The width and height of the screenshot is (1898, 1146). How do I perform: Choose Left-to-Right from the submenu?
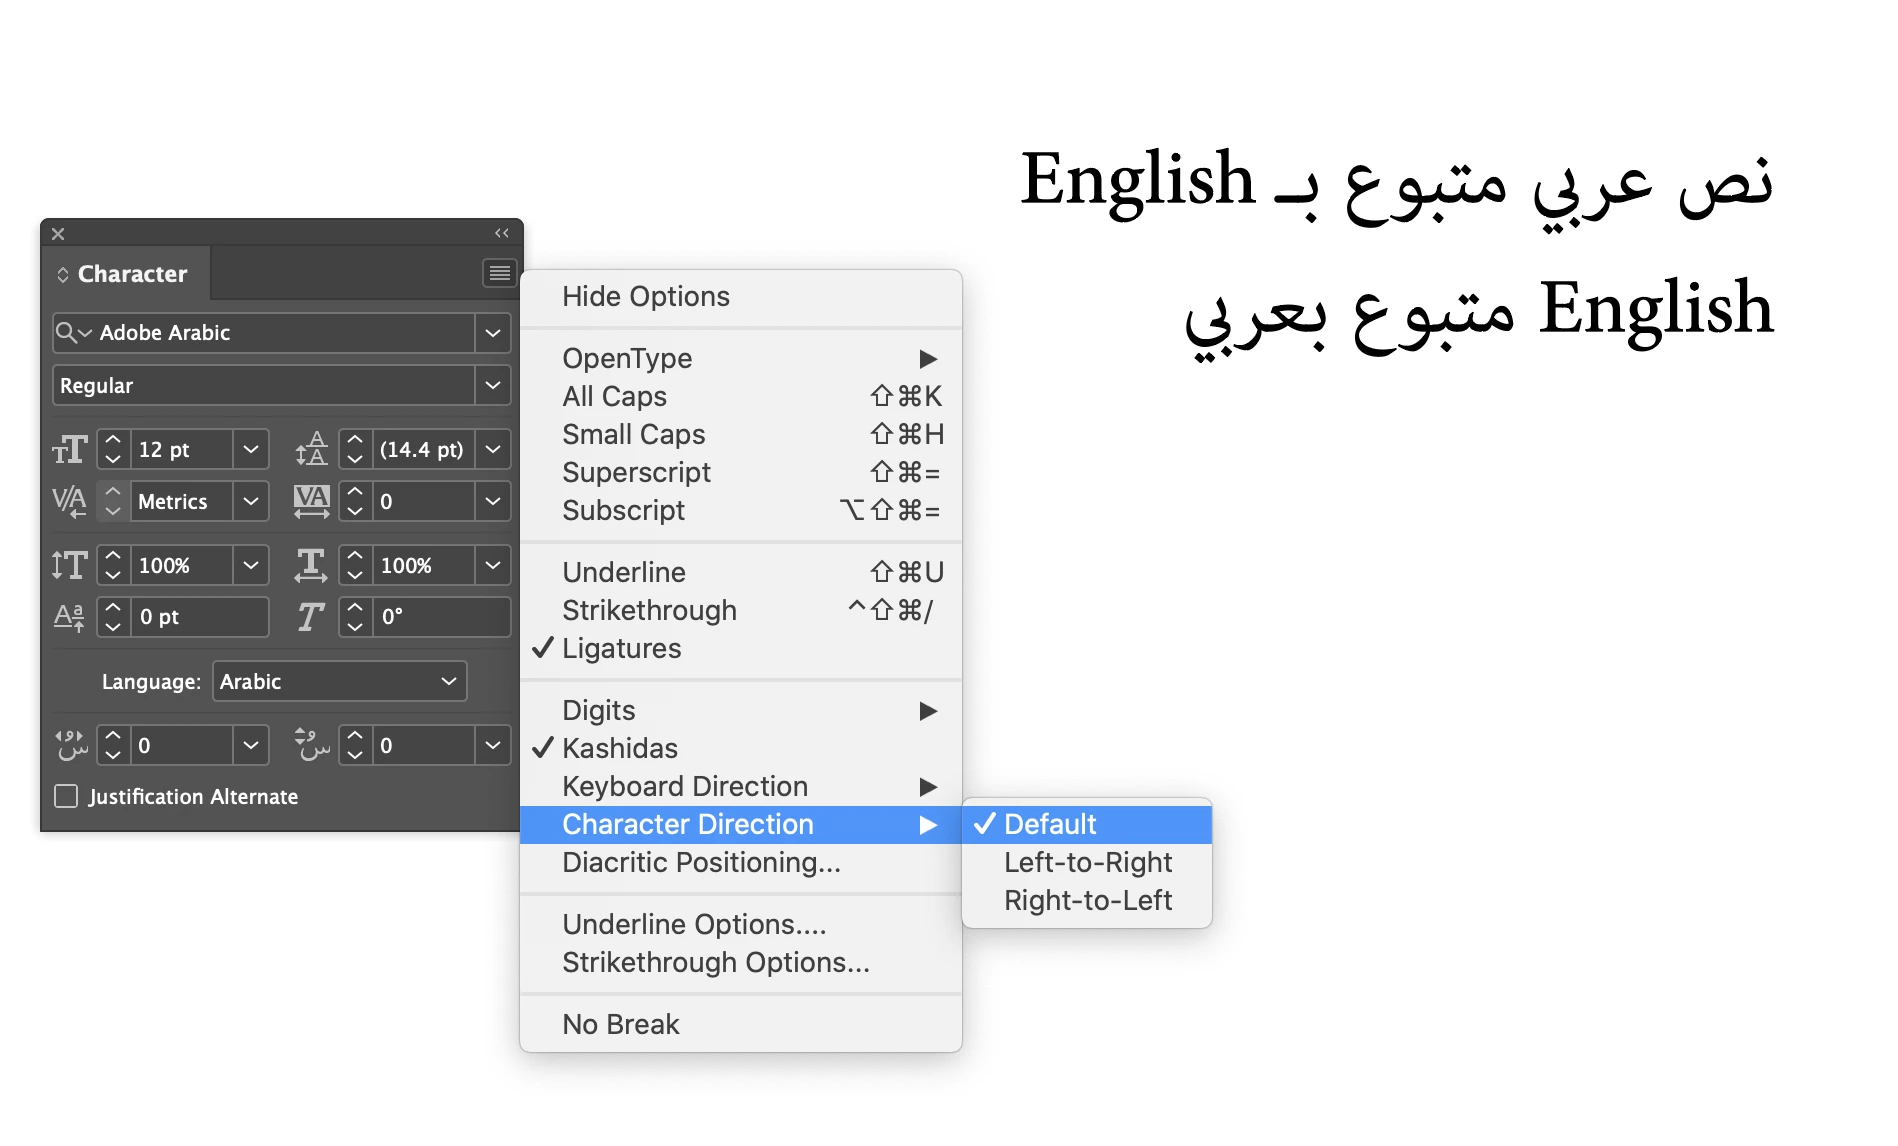click(x=1087, y=862)
